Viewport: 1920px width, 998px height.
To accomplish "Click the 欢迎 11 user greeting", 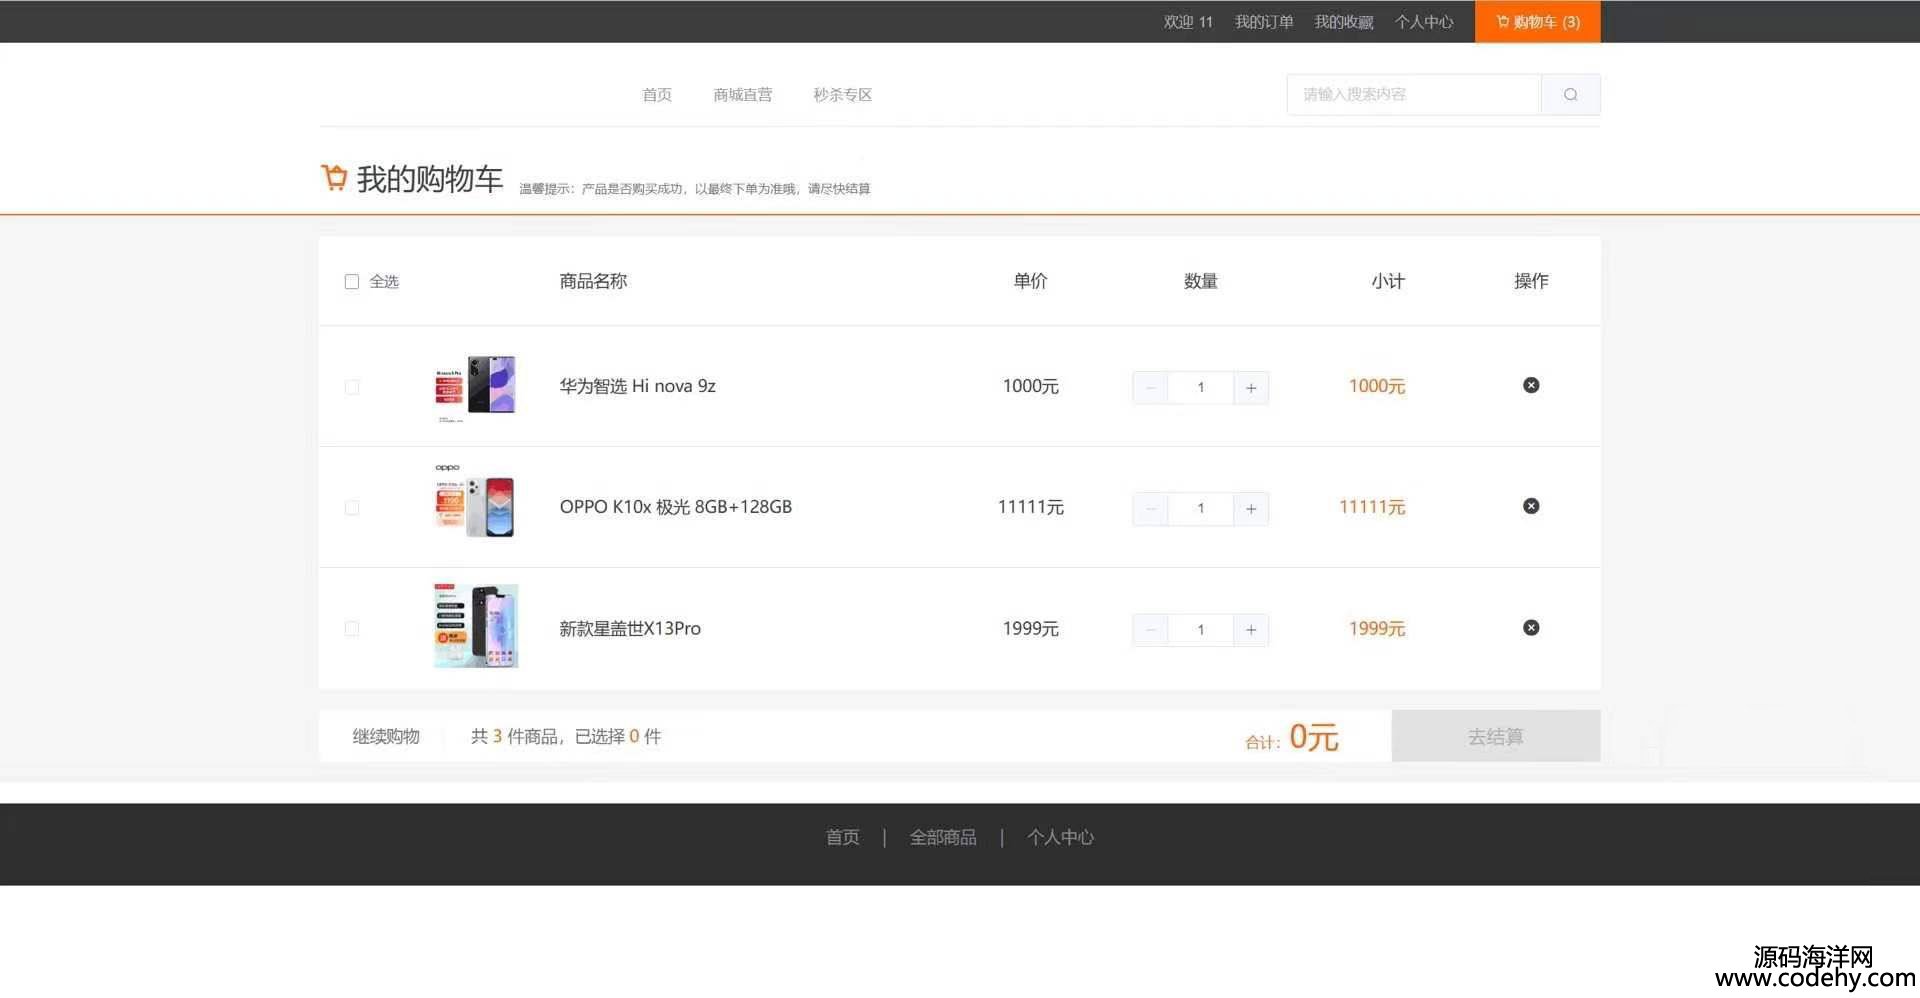I will (1188, 22).
